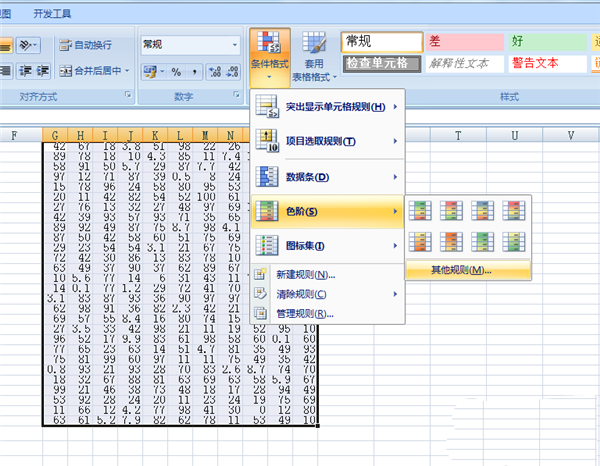Select column F header
Screen dimensions: 600x466
click(x=15, y=135)
